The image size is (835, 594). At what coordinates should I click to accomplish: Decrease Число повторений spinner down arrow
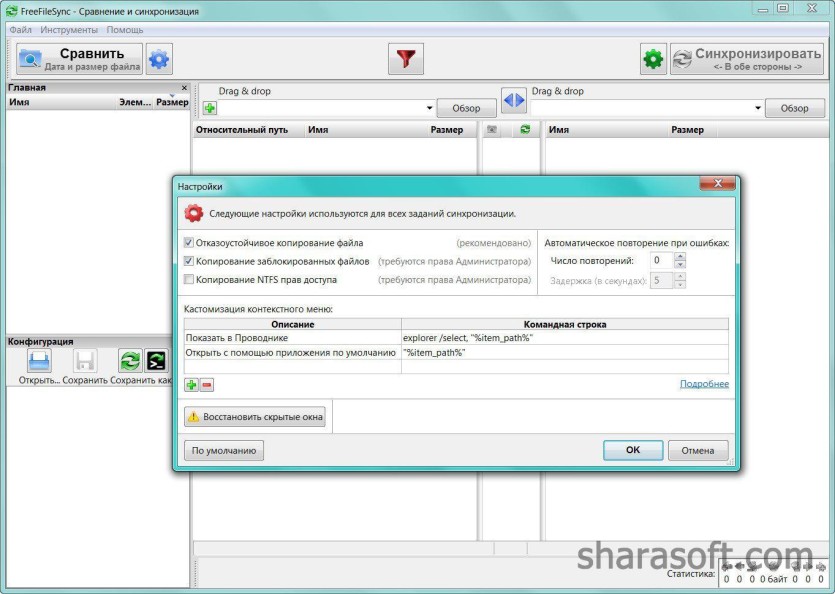[680, 265]
